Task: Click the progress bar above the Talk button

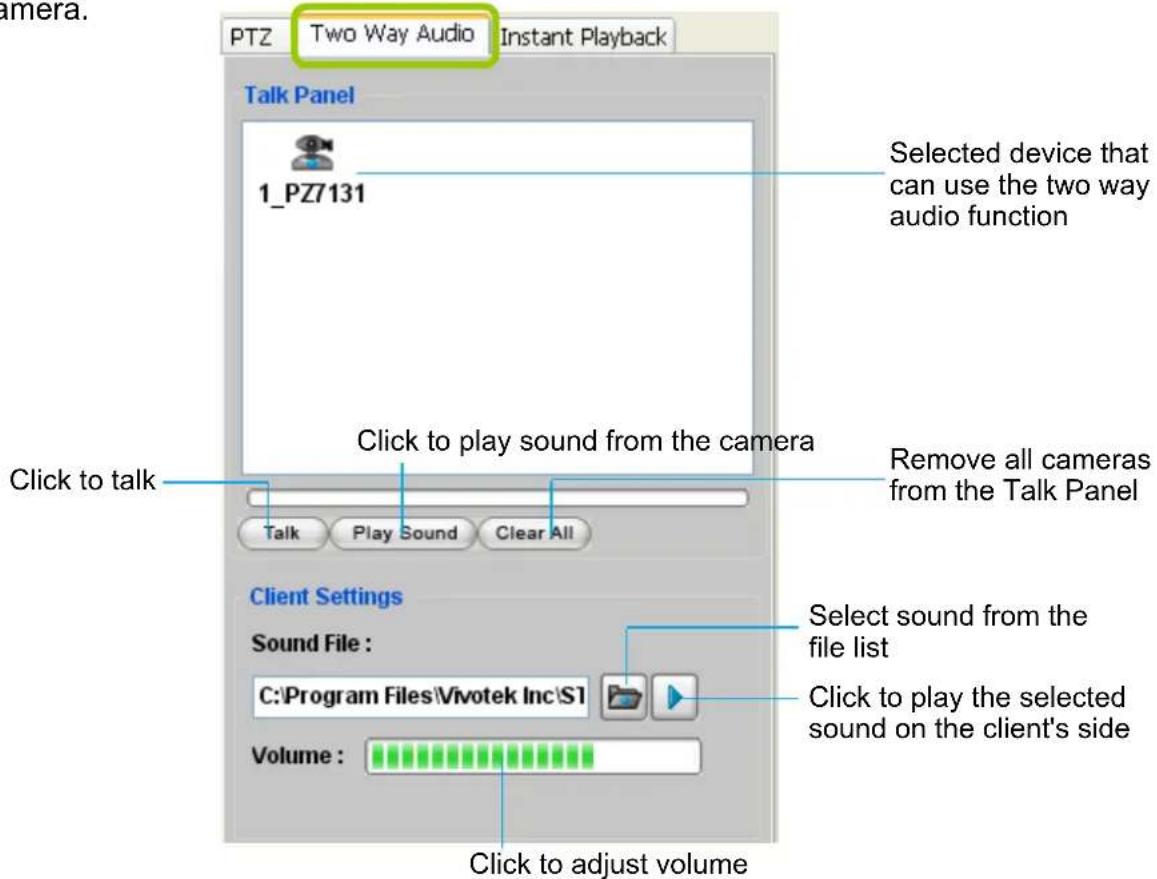Action: 498,498
